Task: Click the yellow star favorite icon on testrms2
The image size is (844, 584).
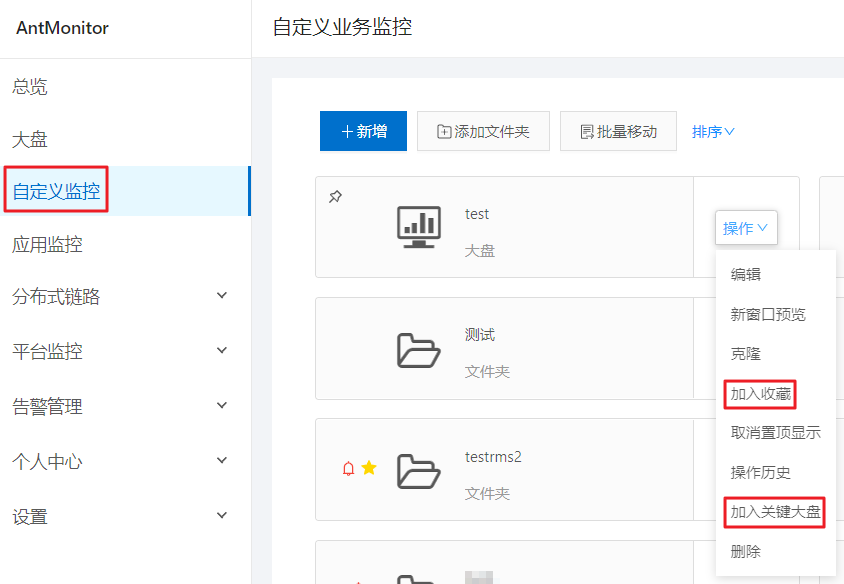Action: click(x=369, y=468)
